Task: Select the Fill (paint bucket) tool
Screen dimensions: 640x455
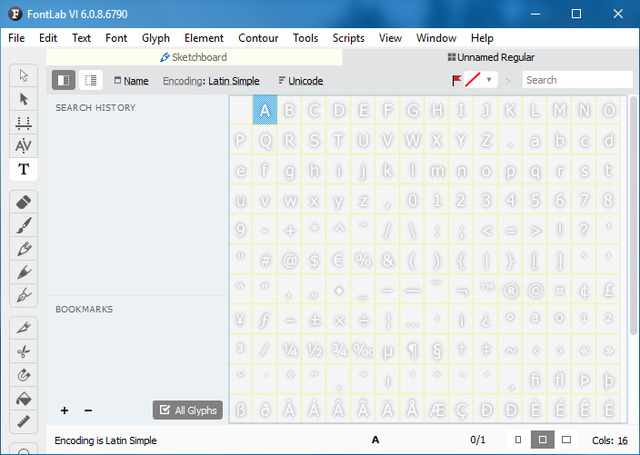Action: point(23,398)
